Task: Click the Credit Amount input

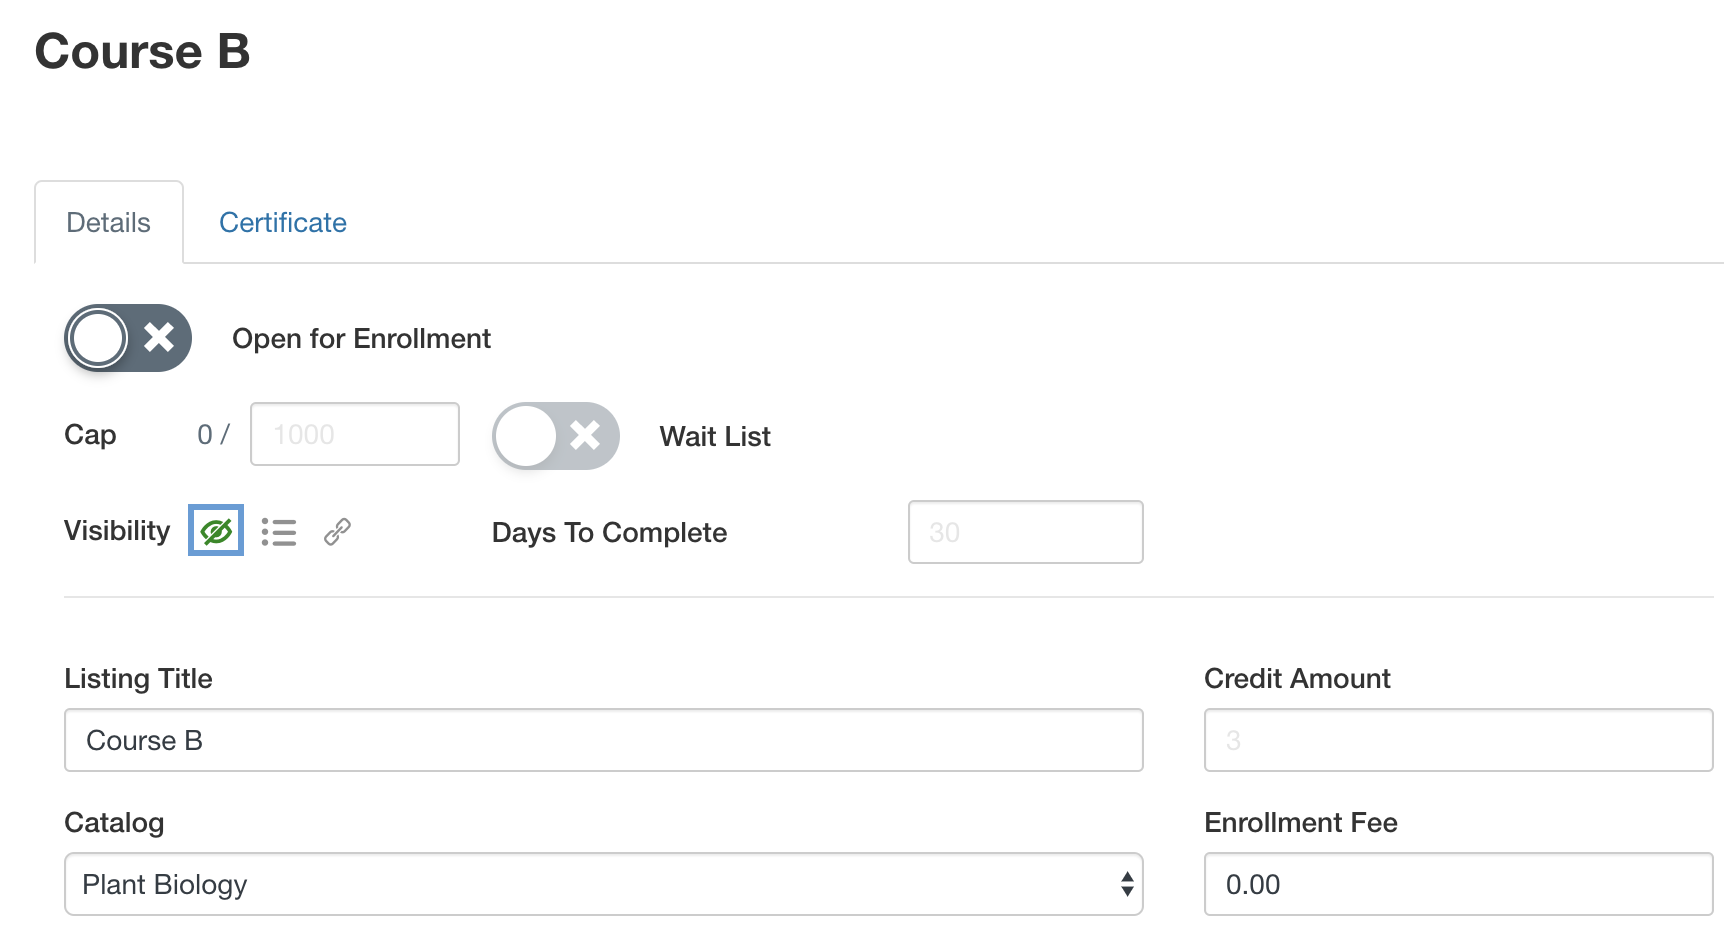Action: click(1458, 740)
